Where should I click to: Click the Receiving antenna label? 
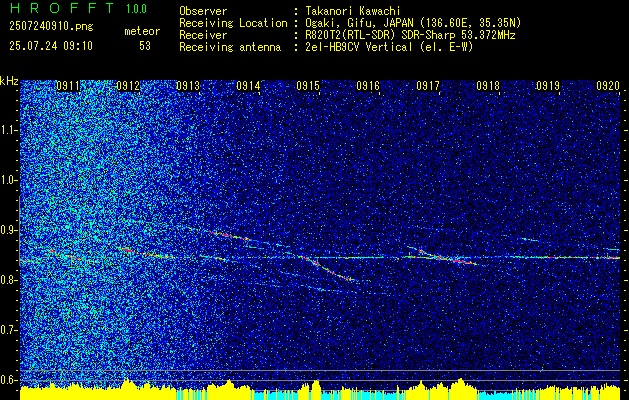(230, 47)
